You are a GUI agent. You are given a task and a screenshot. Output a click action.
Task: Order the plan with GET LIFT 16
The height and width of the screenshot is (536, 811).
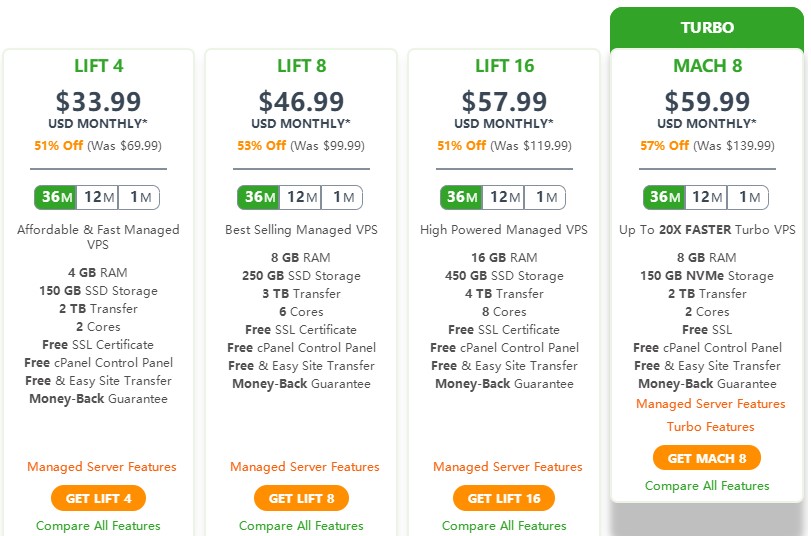point(504,498)
